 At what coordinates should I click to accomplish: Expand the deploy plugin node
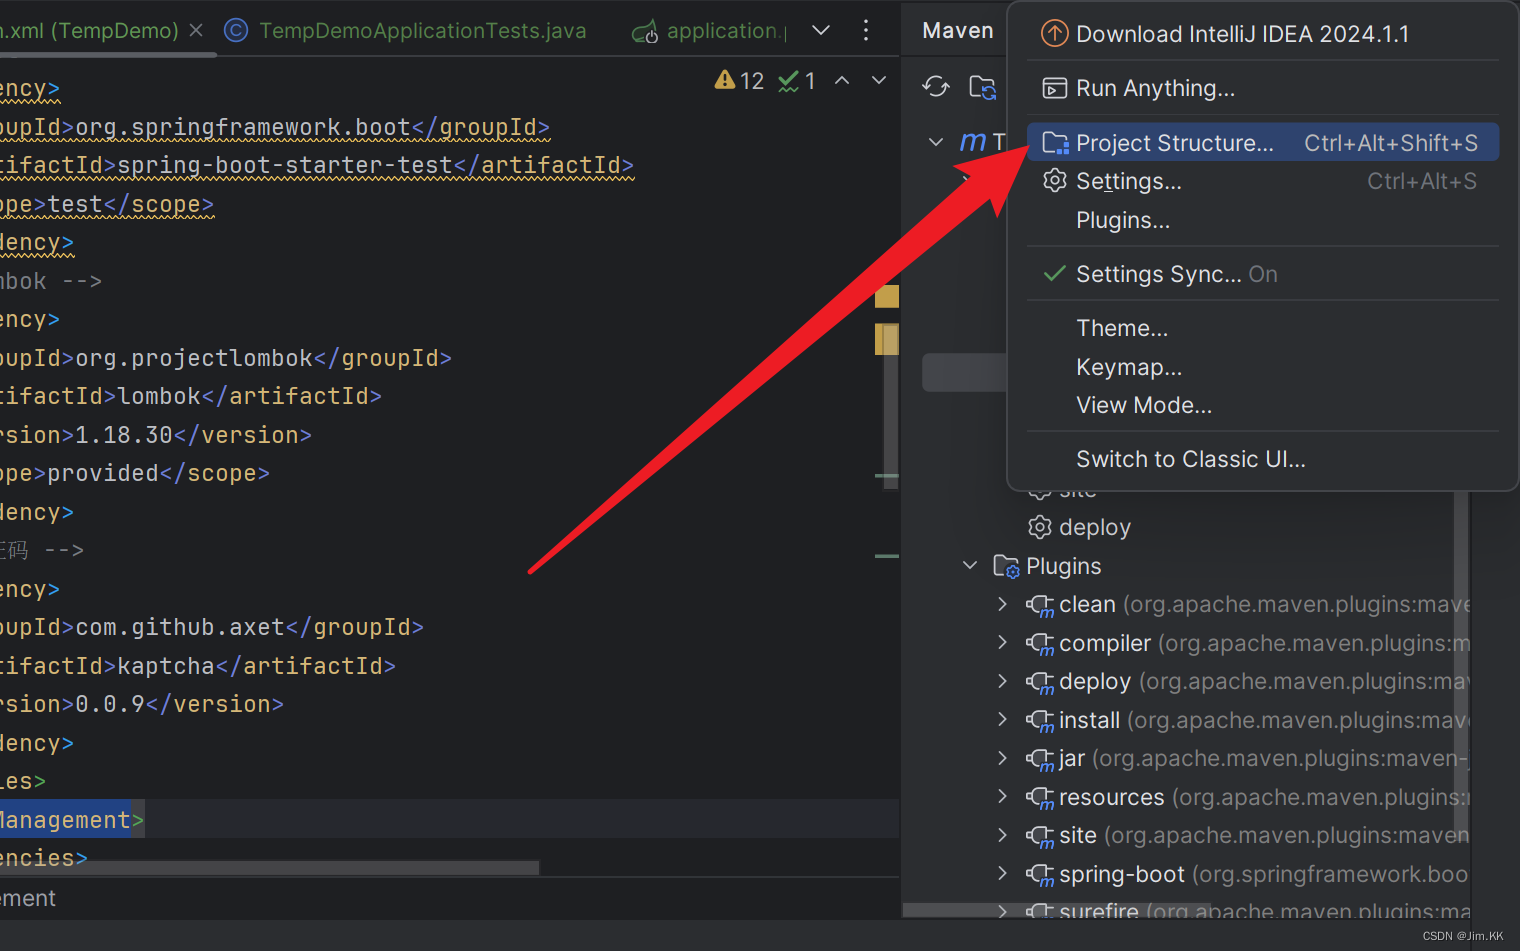1002,680
